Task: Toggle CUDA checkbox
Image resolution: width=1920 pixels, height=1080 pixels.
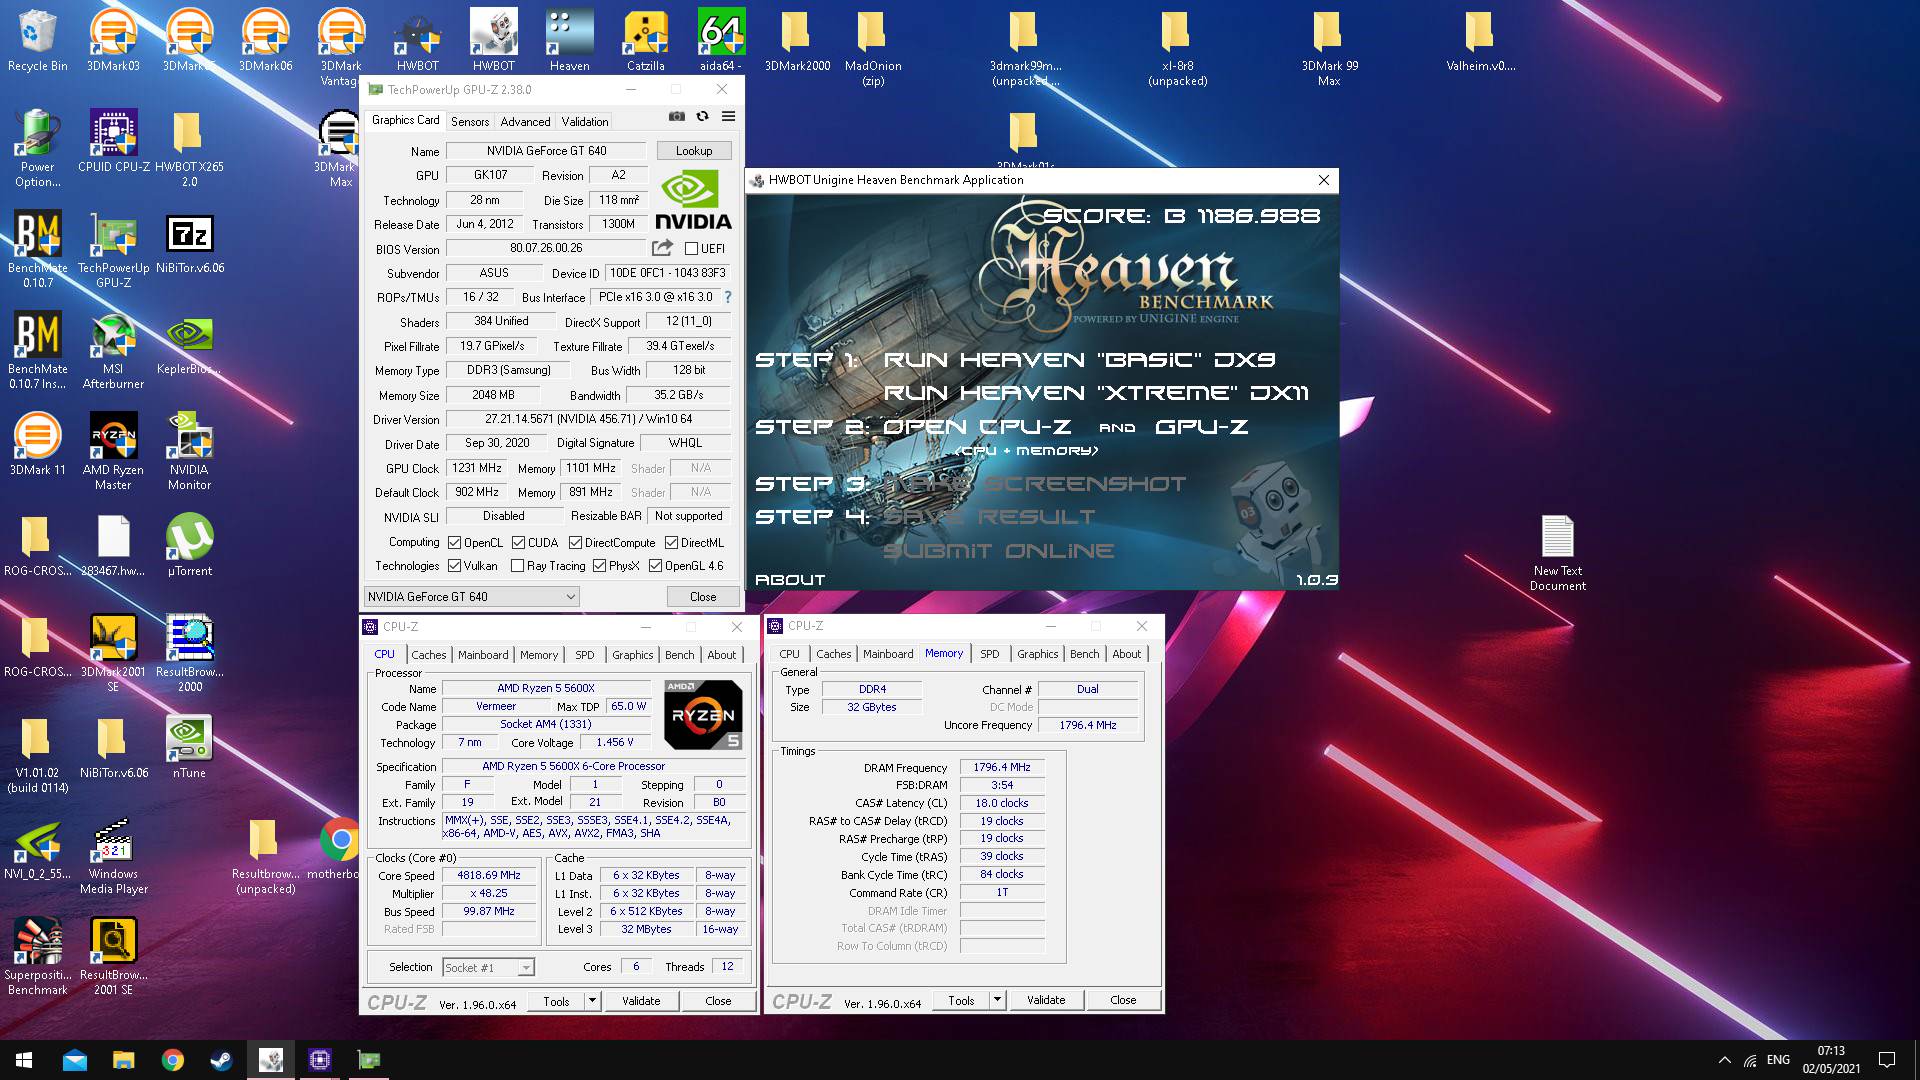Action: point(518,543)
